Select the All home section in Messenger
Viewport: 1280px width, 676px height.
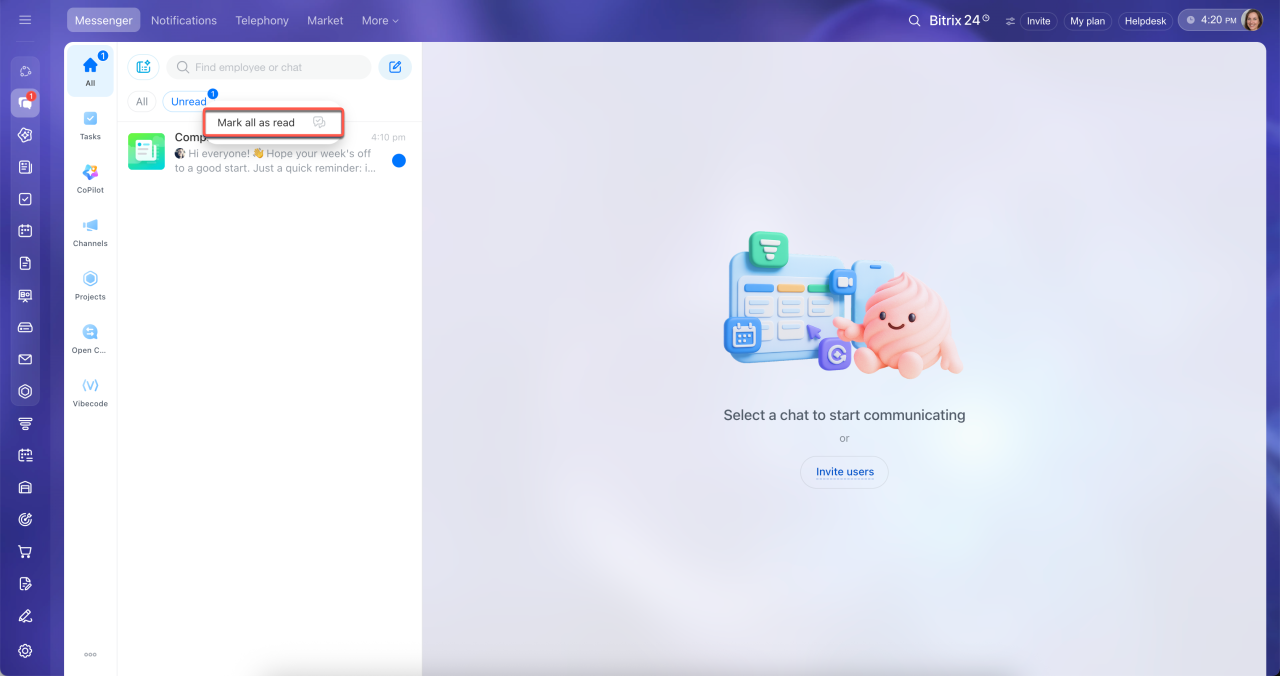click(90, 71)
